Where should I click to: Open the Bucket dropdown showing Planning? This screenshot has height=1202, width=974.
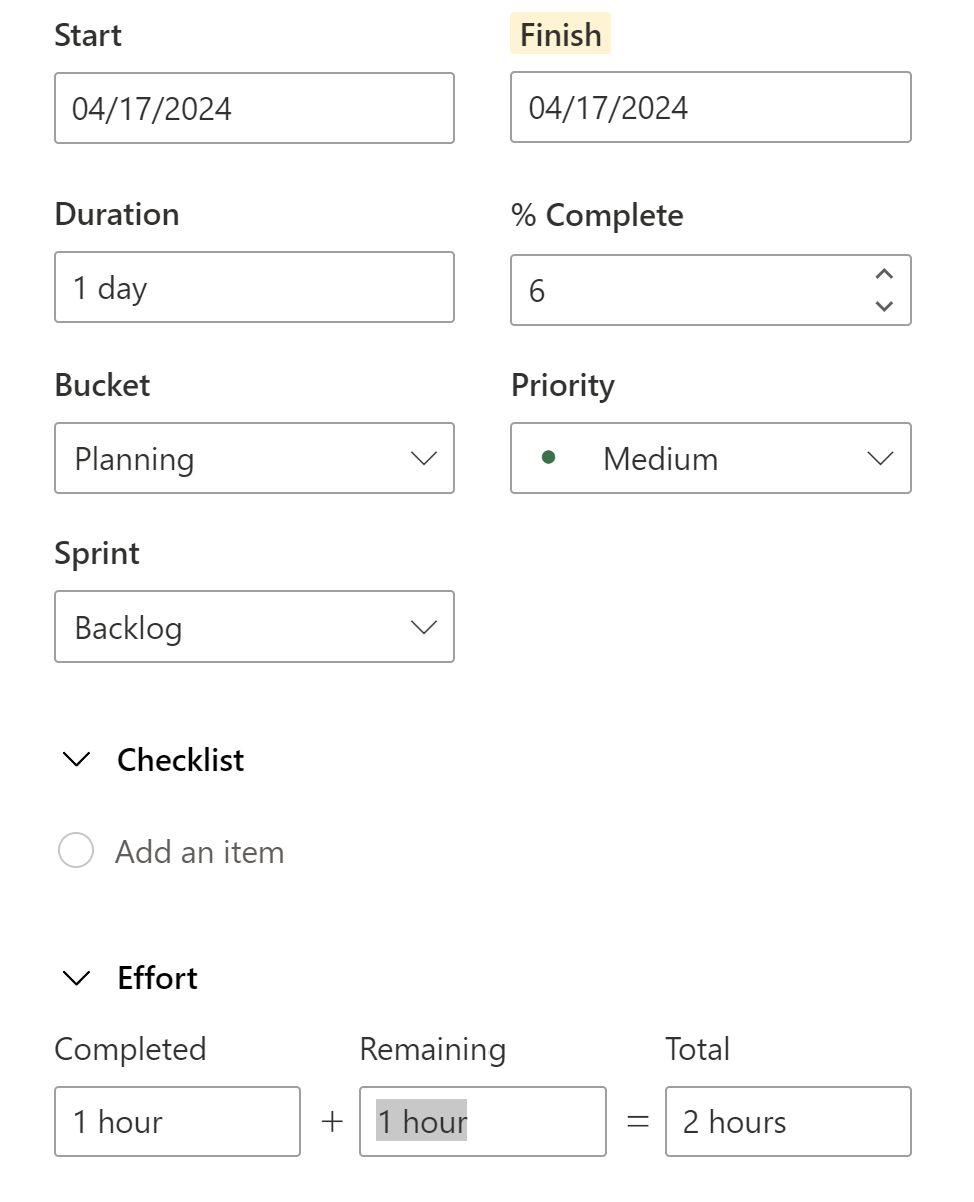254,459
